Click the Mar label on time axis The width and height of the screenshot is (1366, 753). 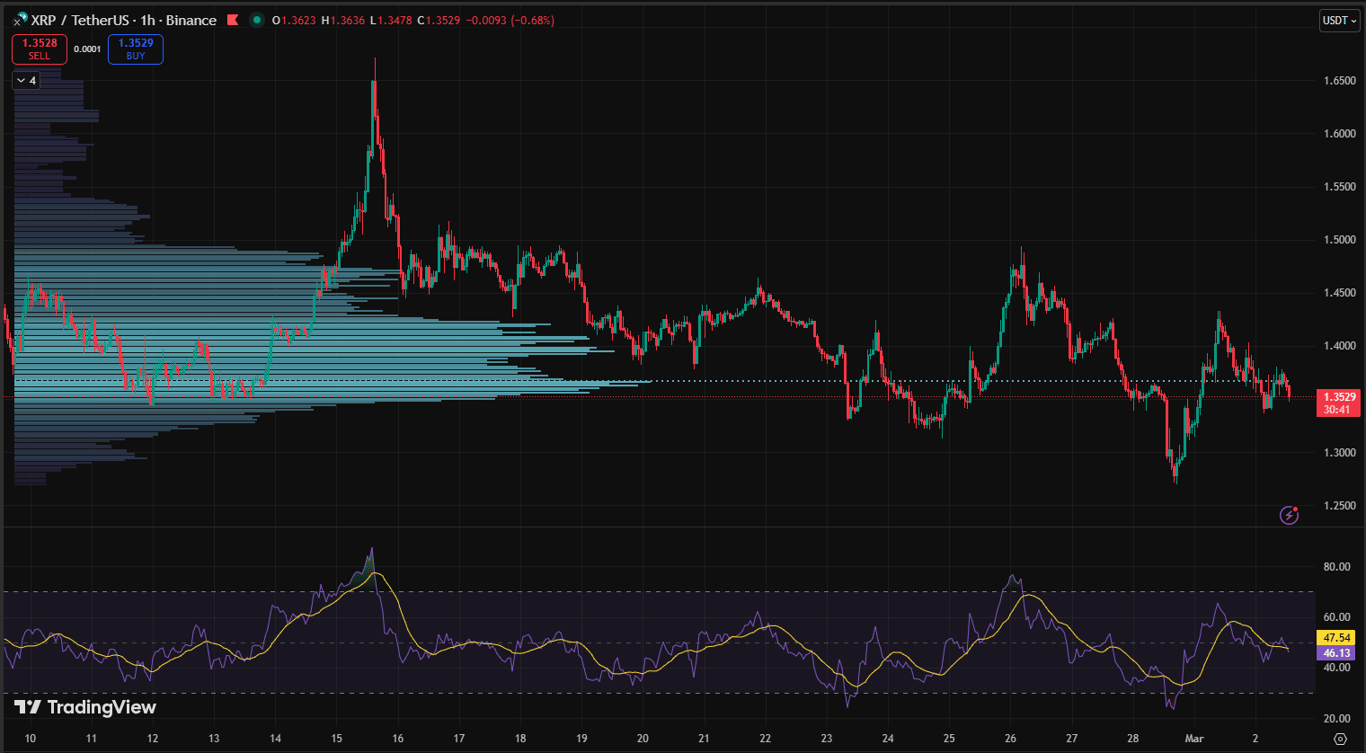[x=1194, y=739]
